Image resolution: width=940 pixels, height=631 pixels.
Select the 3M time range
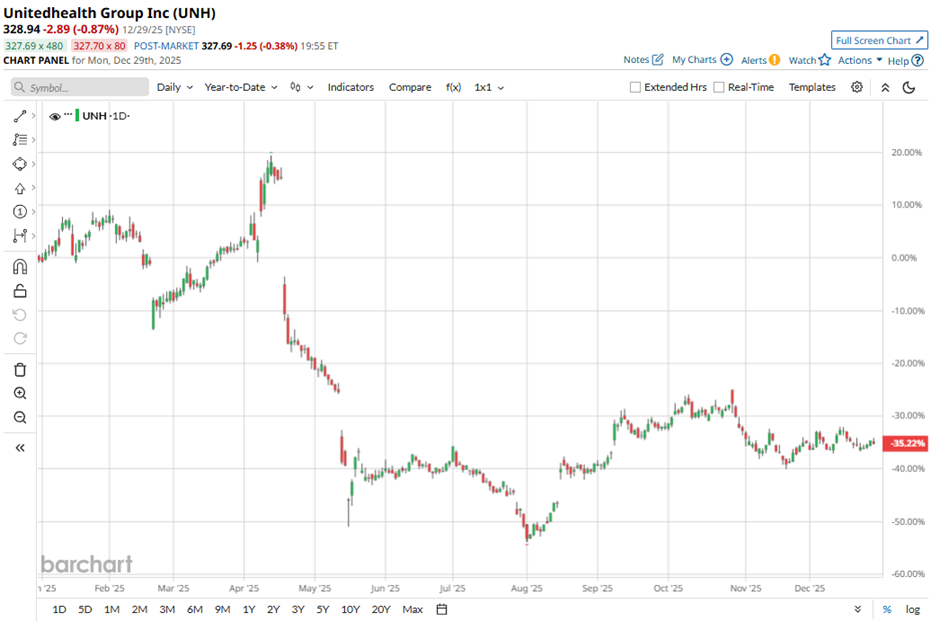[167, 609]
